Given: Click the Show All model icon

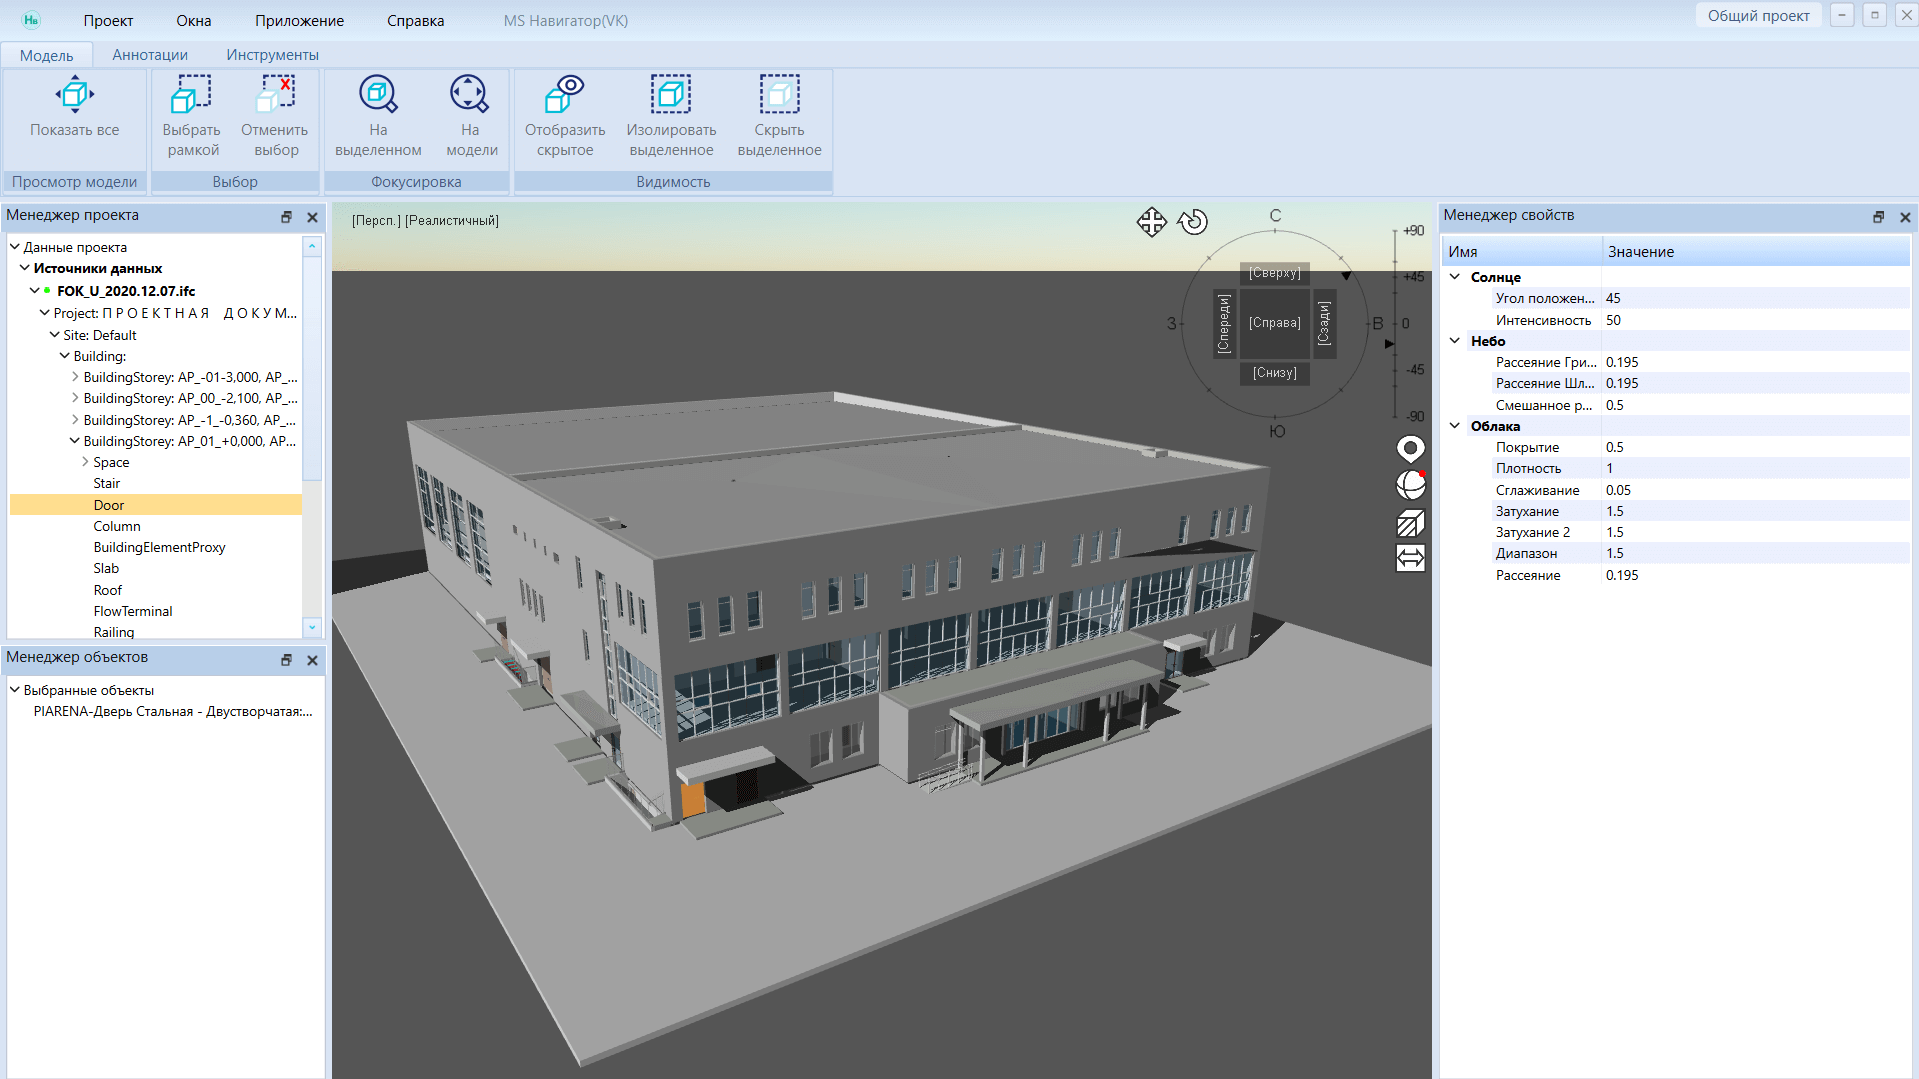Looking at the screenshot, I should [74, 96].
